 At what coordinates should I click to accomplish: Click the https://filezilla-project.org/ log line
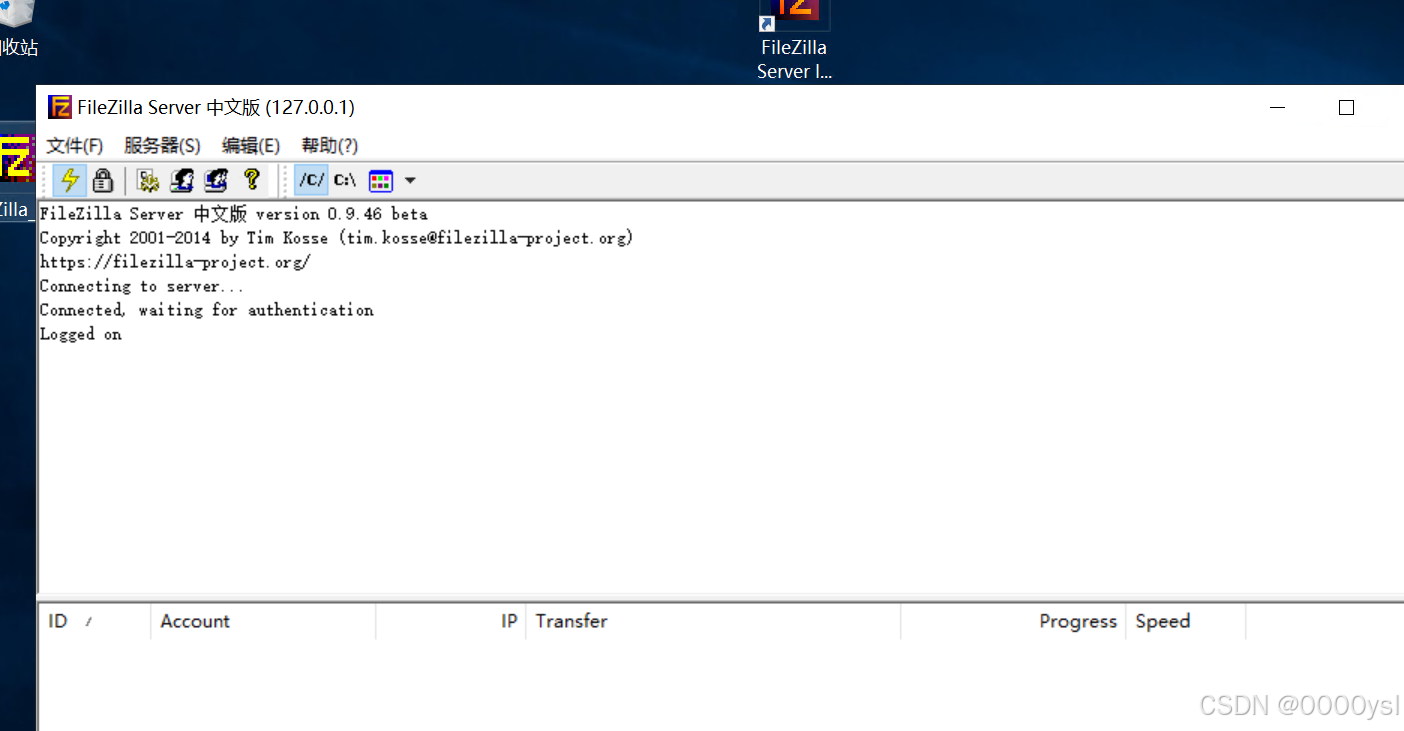click(x=175, y=262)
